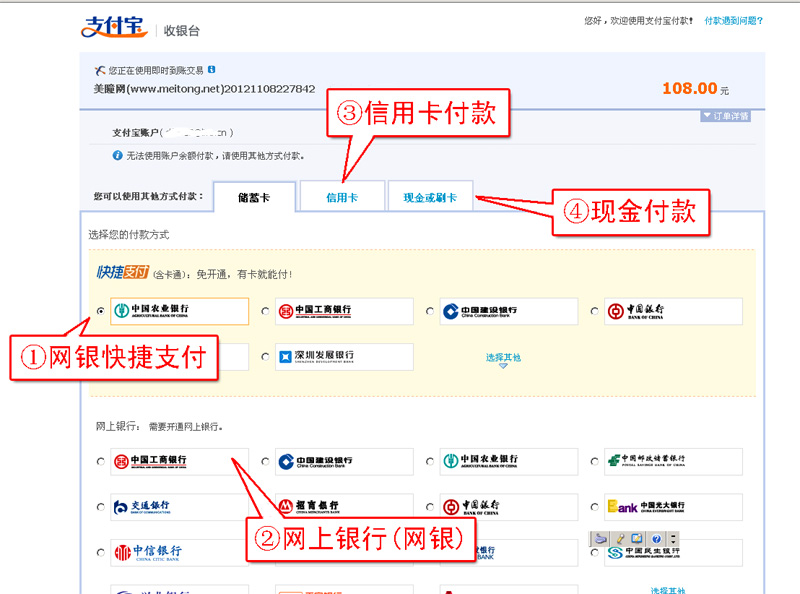Image resolution: width=800 pixels, height=594 pixels.
Task: Click the blue info icon before 无法使用账户余额付款
Action: click(x=117, y=155)
